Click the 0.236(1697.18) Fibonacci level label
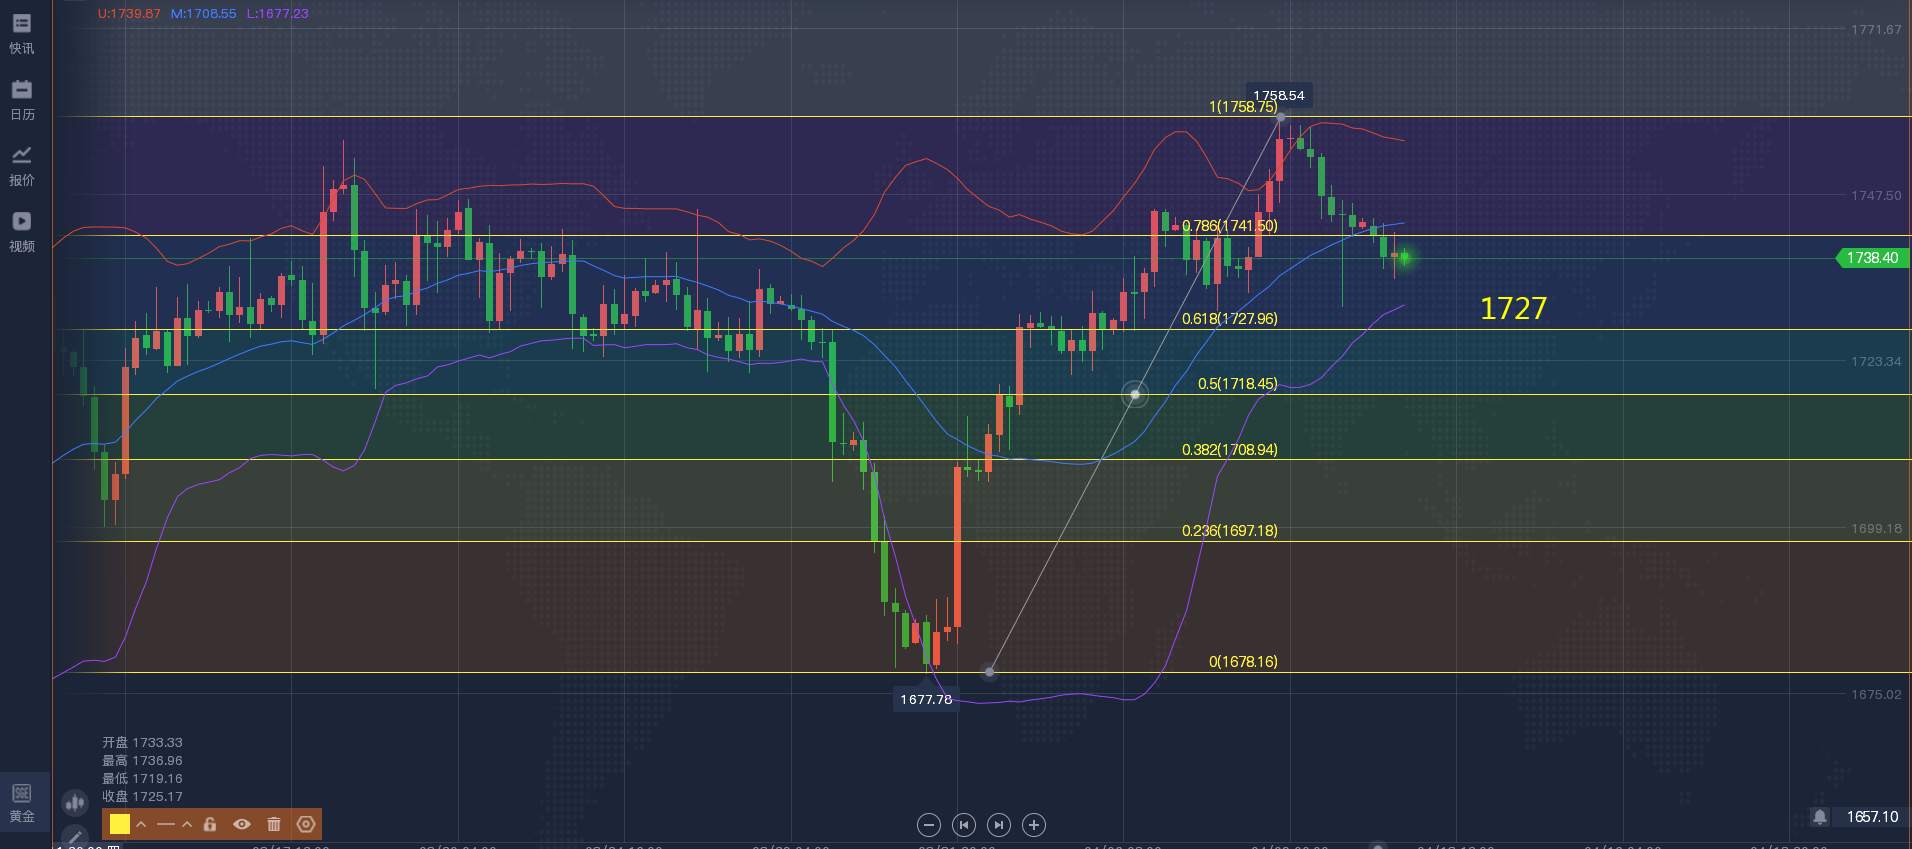 pos(1230,531)
